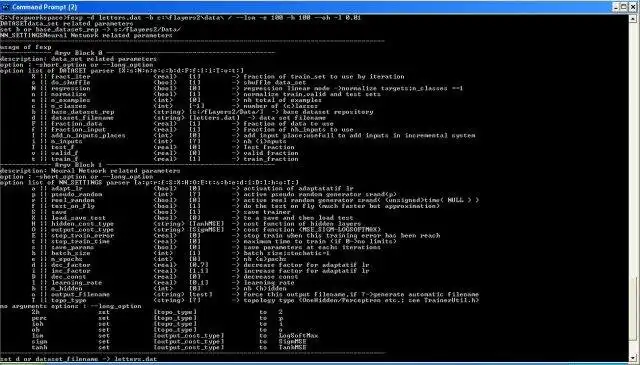Click the 'perc' long option name
640x365 pixels.
(x=39, y=318)
